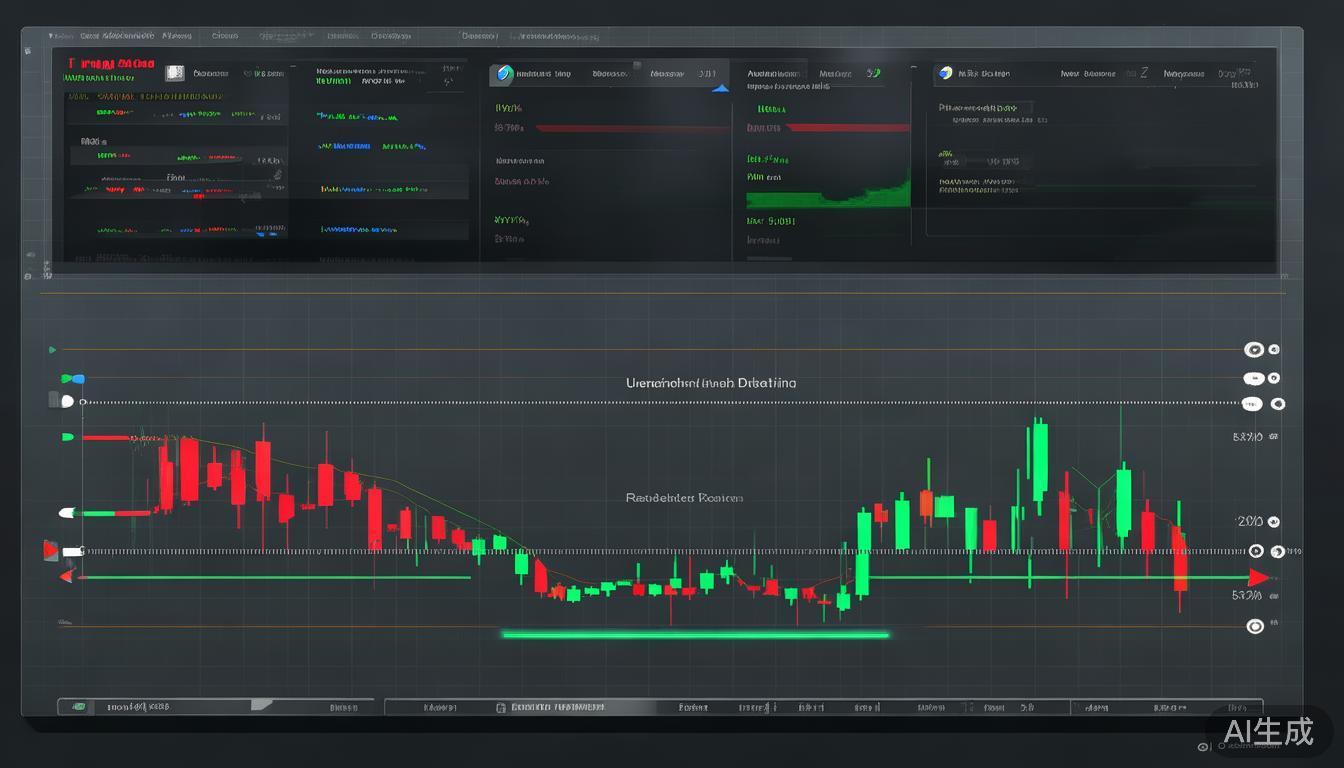Open the chart grid icon beside the red panel title
This screenshot has height=768, width=1344.
click(175, 74)
